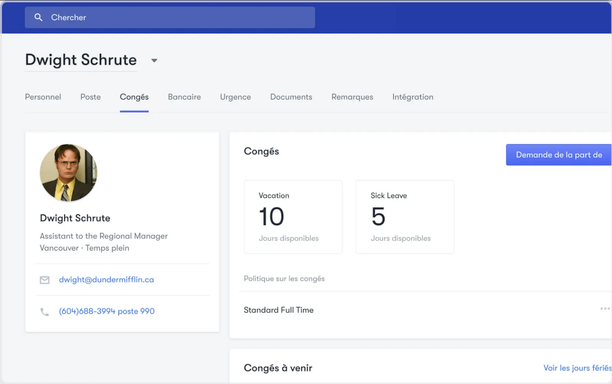The height and width of the screenshot is (384, 612).
Task: Open Standard Full Time policy options menu
Action: click(605, 309)
